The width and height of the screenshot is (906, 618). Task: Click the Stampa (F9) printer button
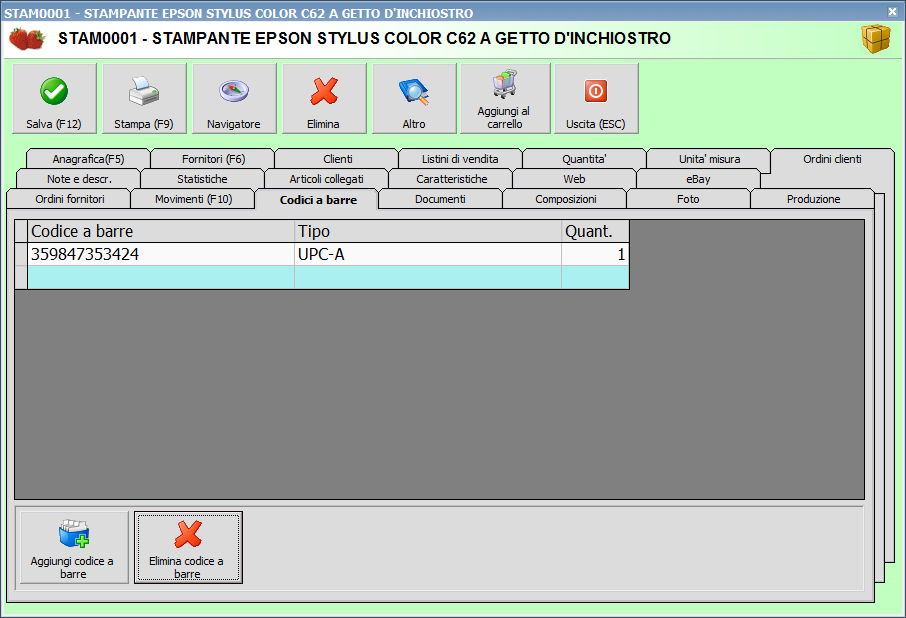tap(144, 99)
